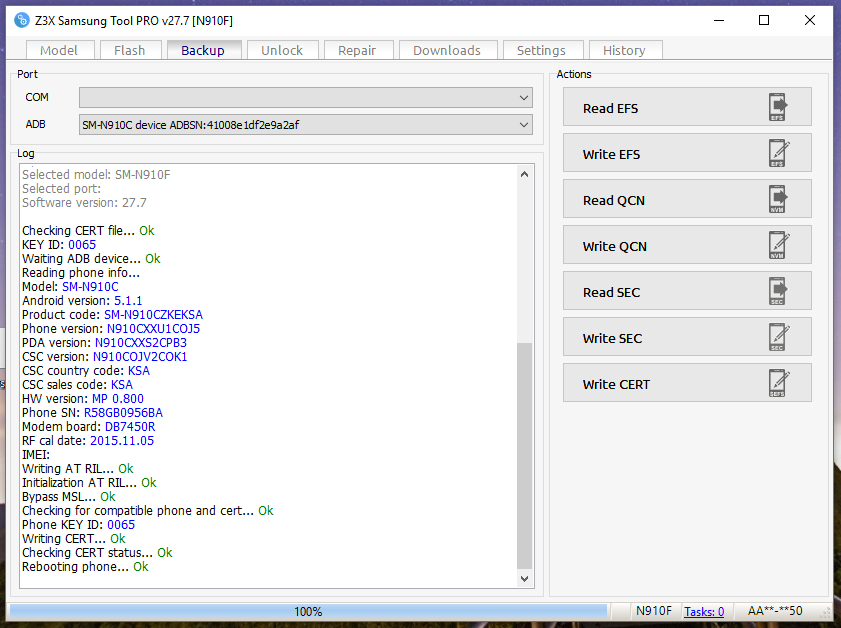Image resolution: width=841 pixels, height=628 pixels.
Task: Open the Unlock tab
Action: coord(282,50)
